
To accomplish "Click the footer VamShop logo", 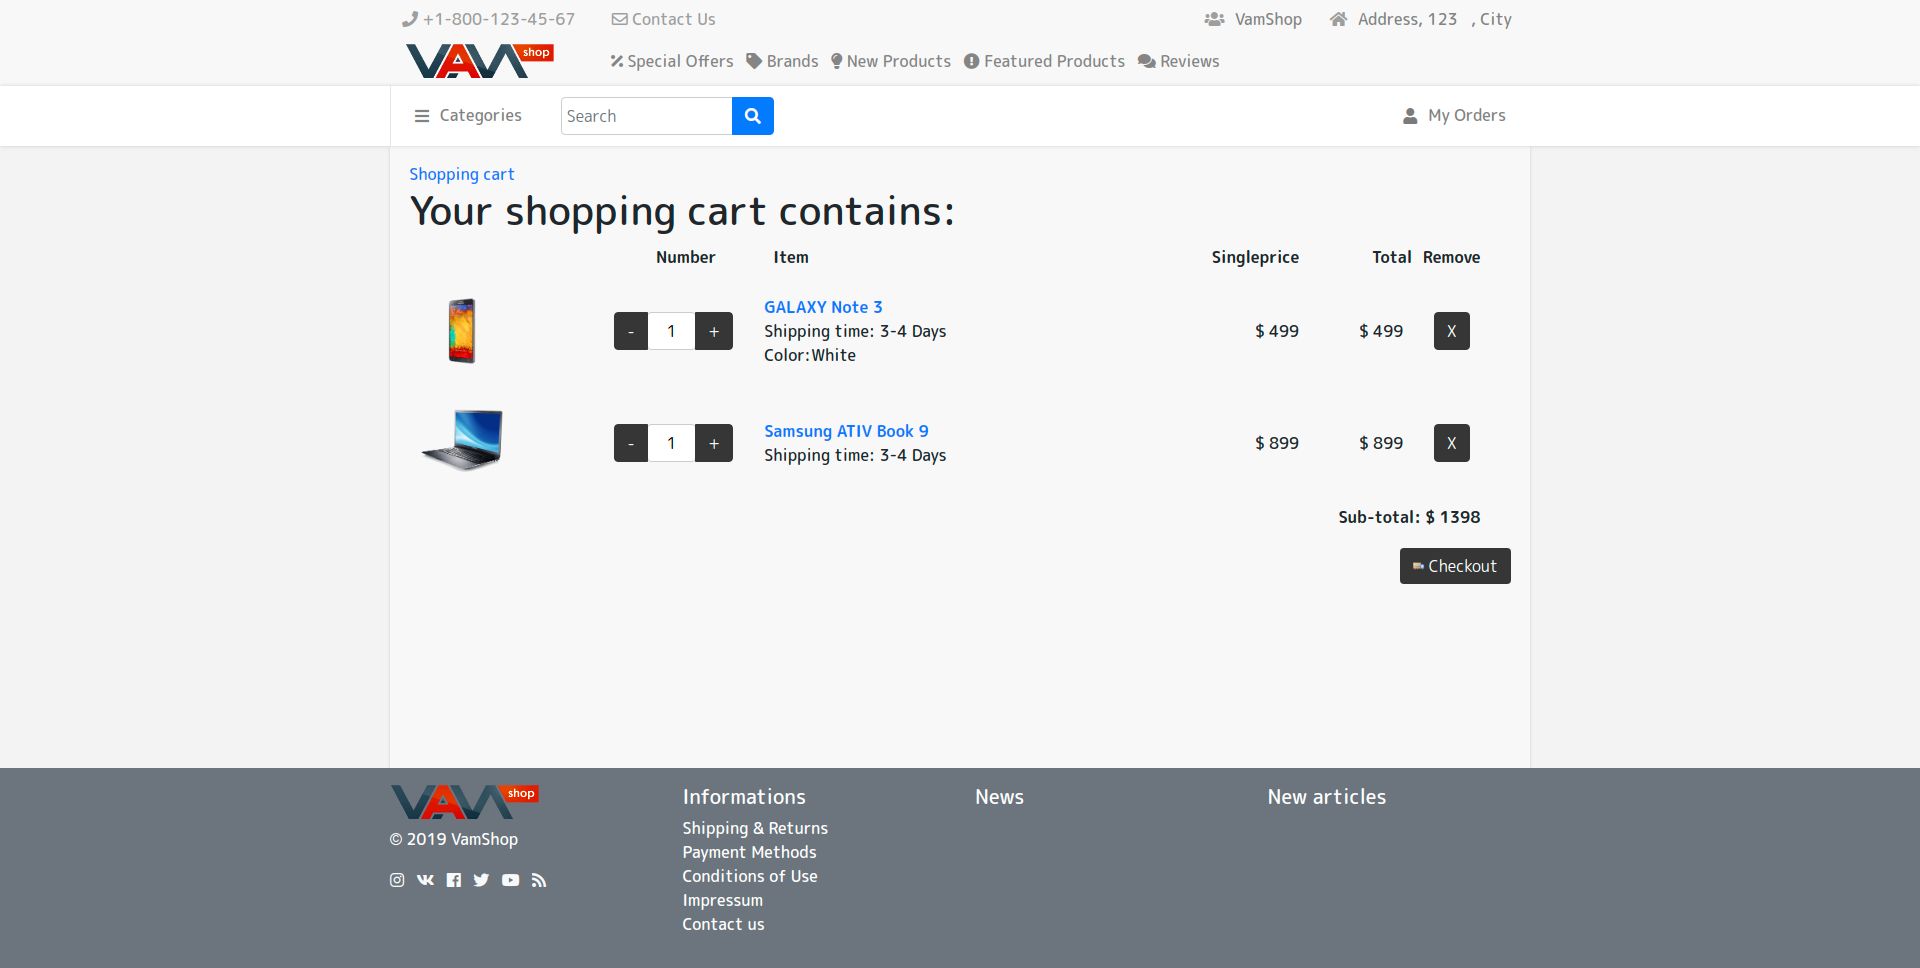I will pos(465,802).
